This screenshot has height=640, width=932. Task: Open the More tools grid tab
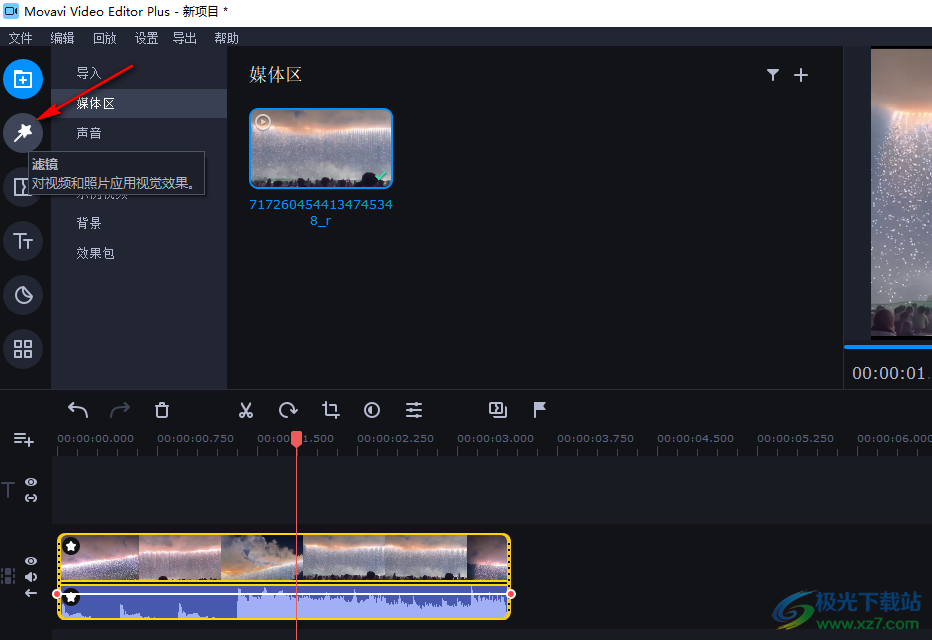[x=23, y=349]
